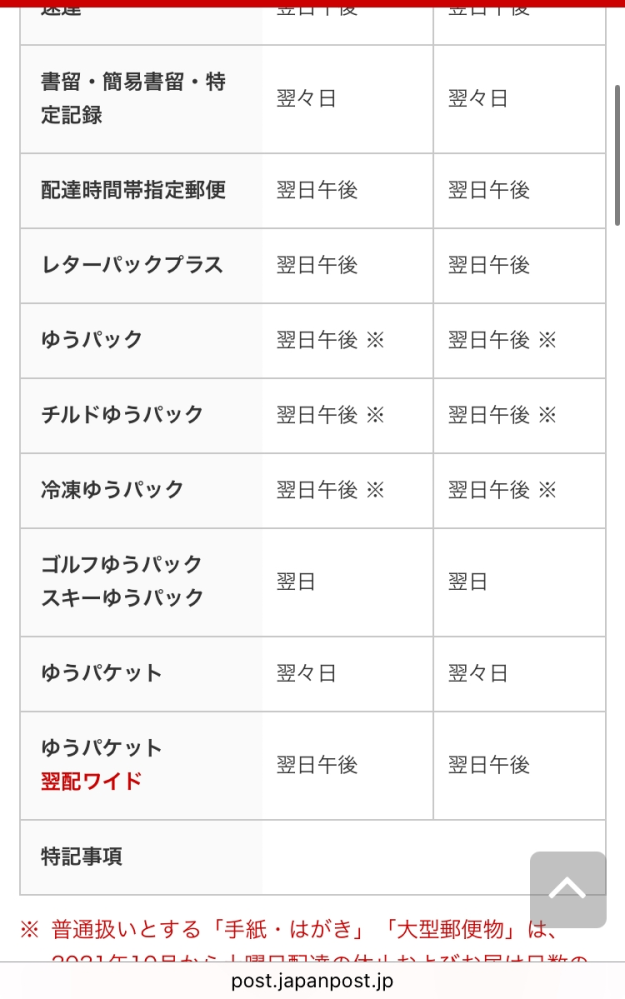Click the page's vertical scrollbar thumb
625x999 pixels.
coord(617,155)
